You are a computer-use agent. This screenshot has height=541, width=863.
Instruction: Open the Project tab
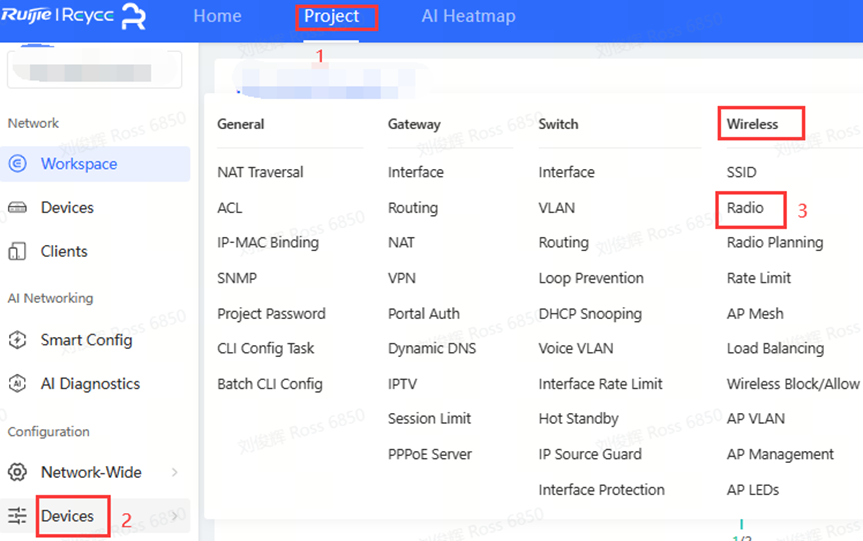point(332,16)
